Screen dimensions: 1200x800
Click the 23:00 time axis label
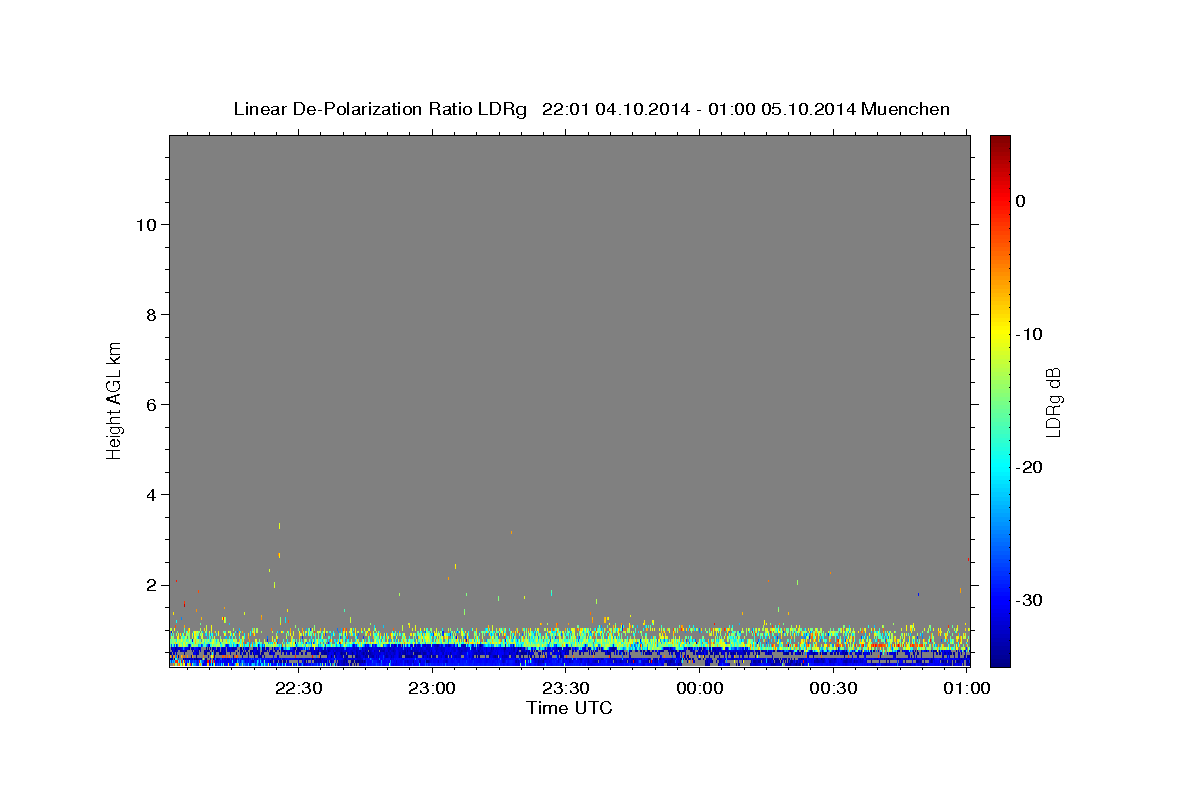click(x=433, y=689)
